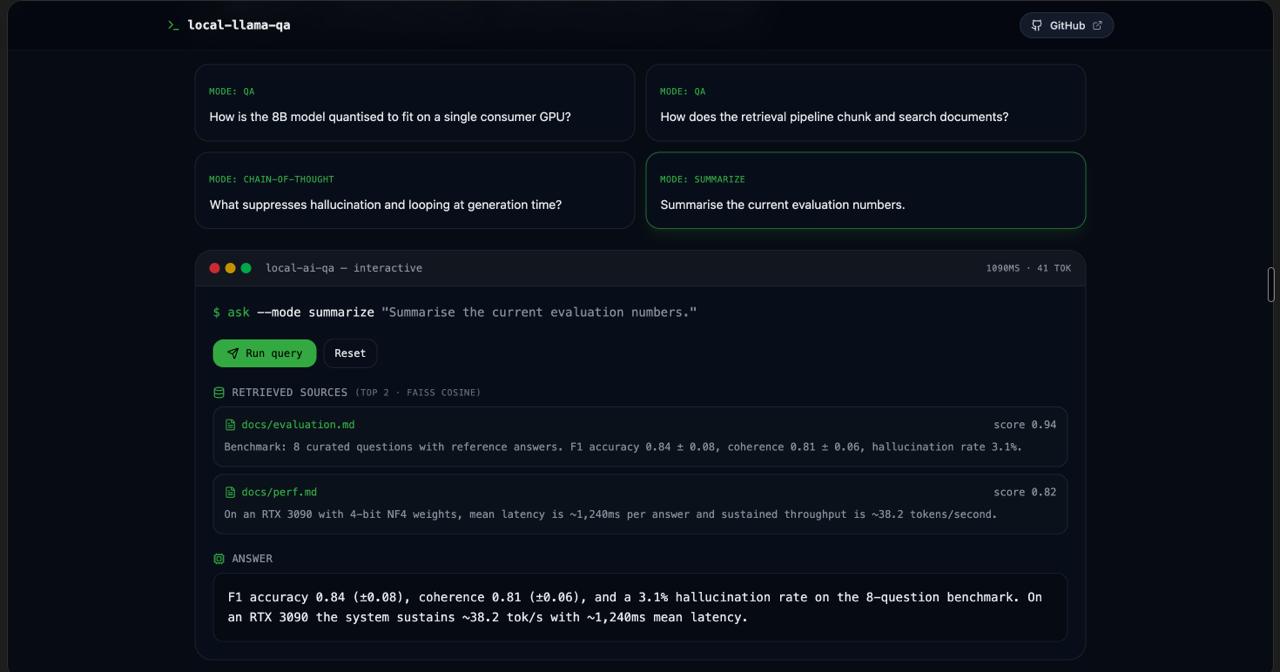Click the MODE: SUMMARIZE label
1280x672 pixels.
702,179
